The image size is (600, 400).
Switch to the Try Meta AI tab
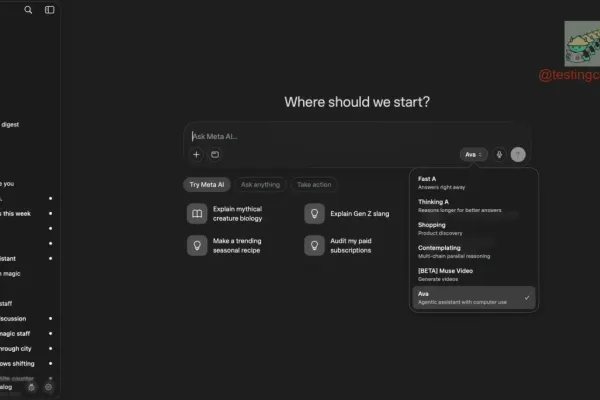click(x=207, y=184)
